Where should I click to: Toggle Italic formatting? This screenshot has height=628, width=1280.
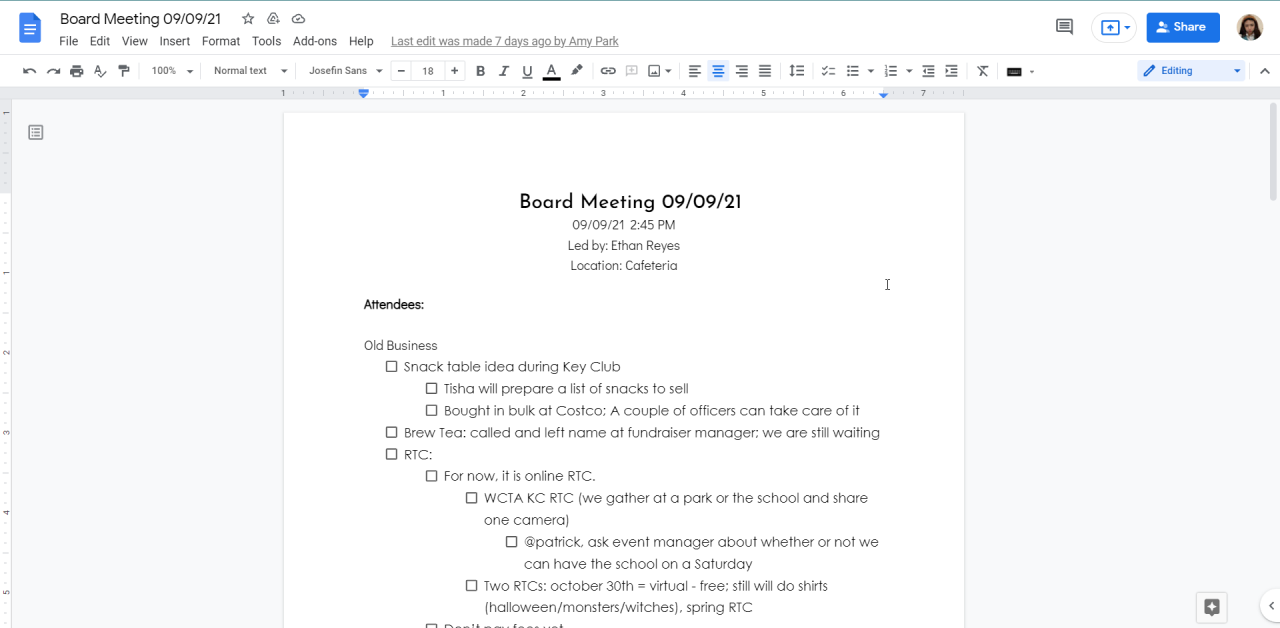pos(504,71)
